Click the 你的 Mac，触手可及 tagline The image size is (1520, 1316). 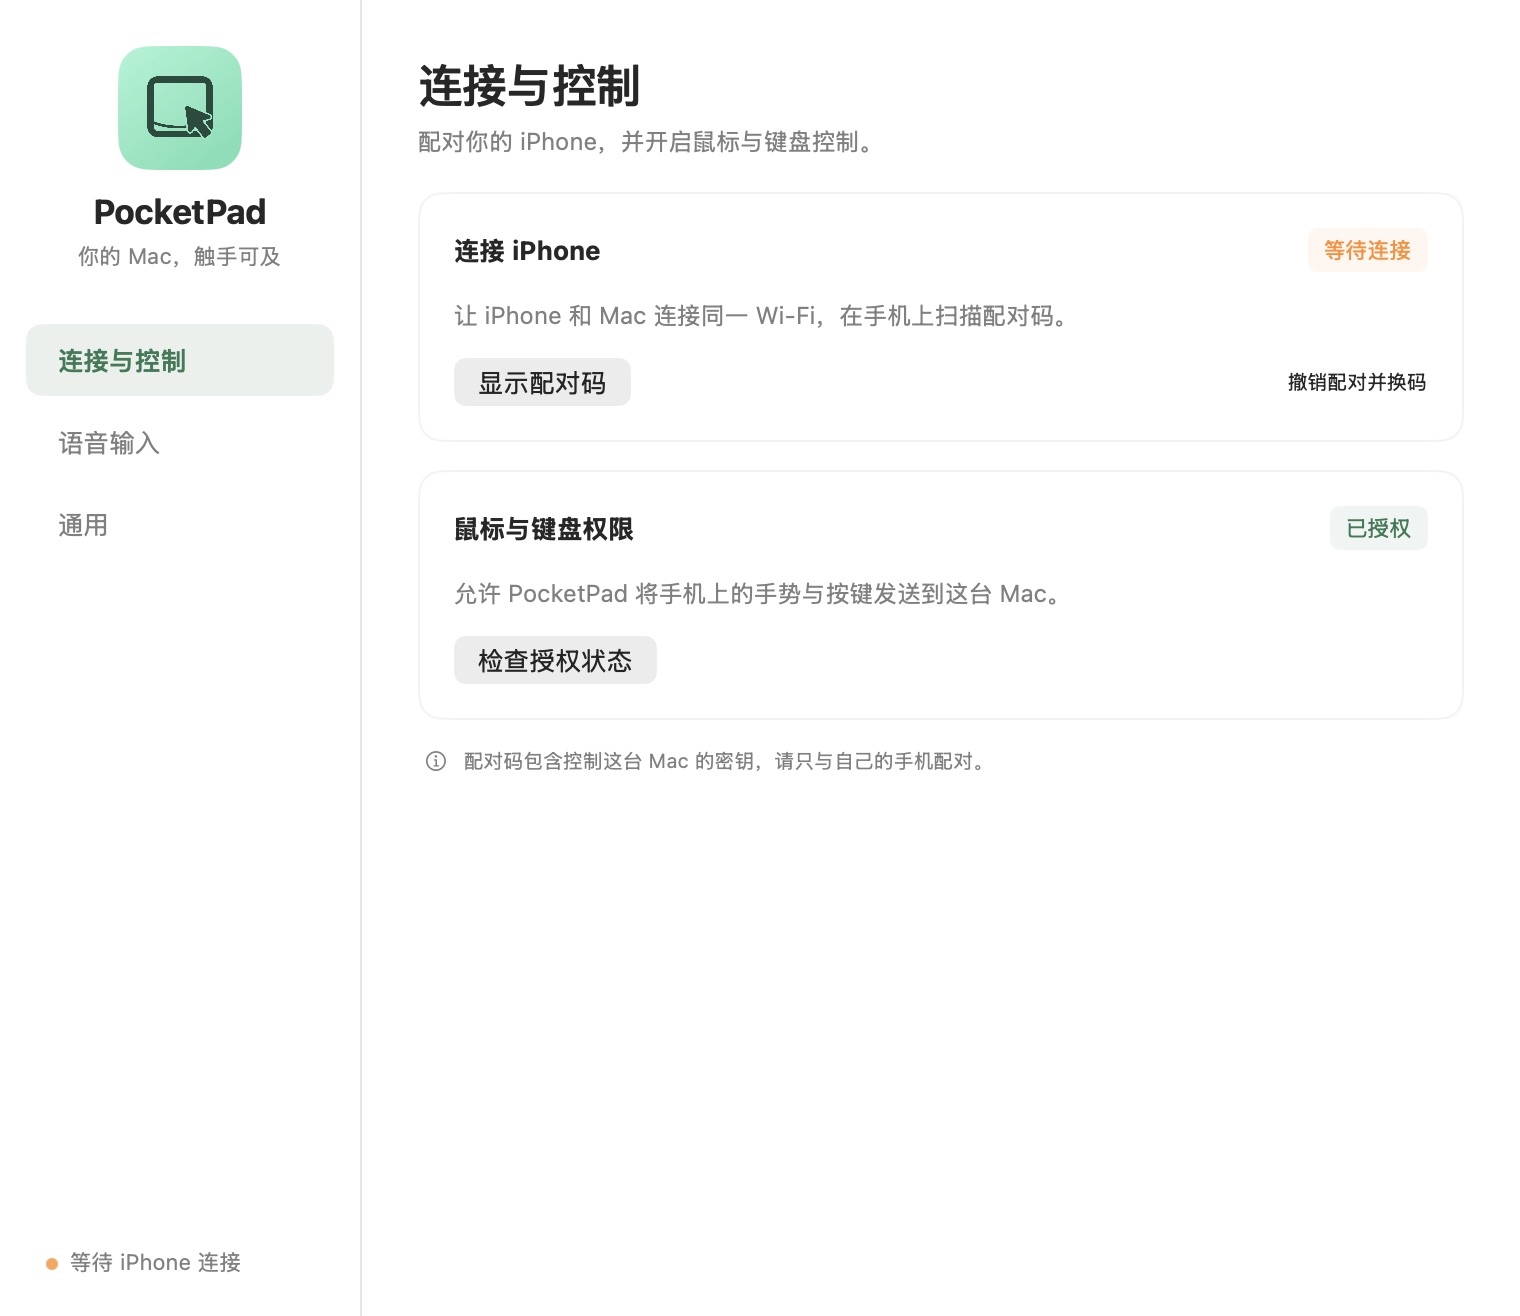pyautogui.click(x=180, y=257)
